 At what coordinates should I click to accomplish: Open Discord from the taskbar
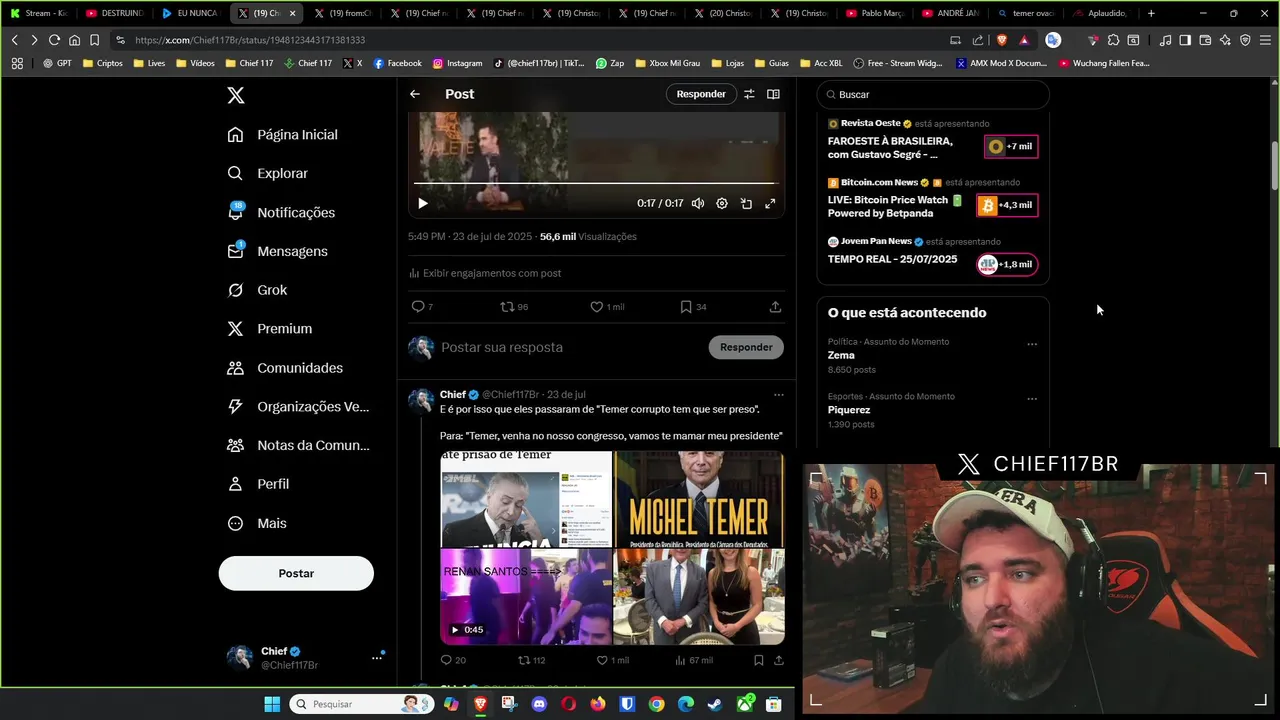pyautogui.click(x=540, y=704)
